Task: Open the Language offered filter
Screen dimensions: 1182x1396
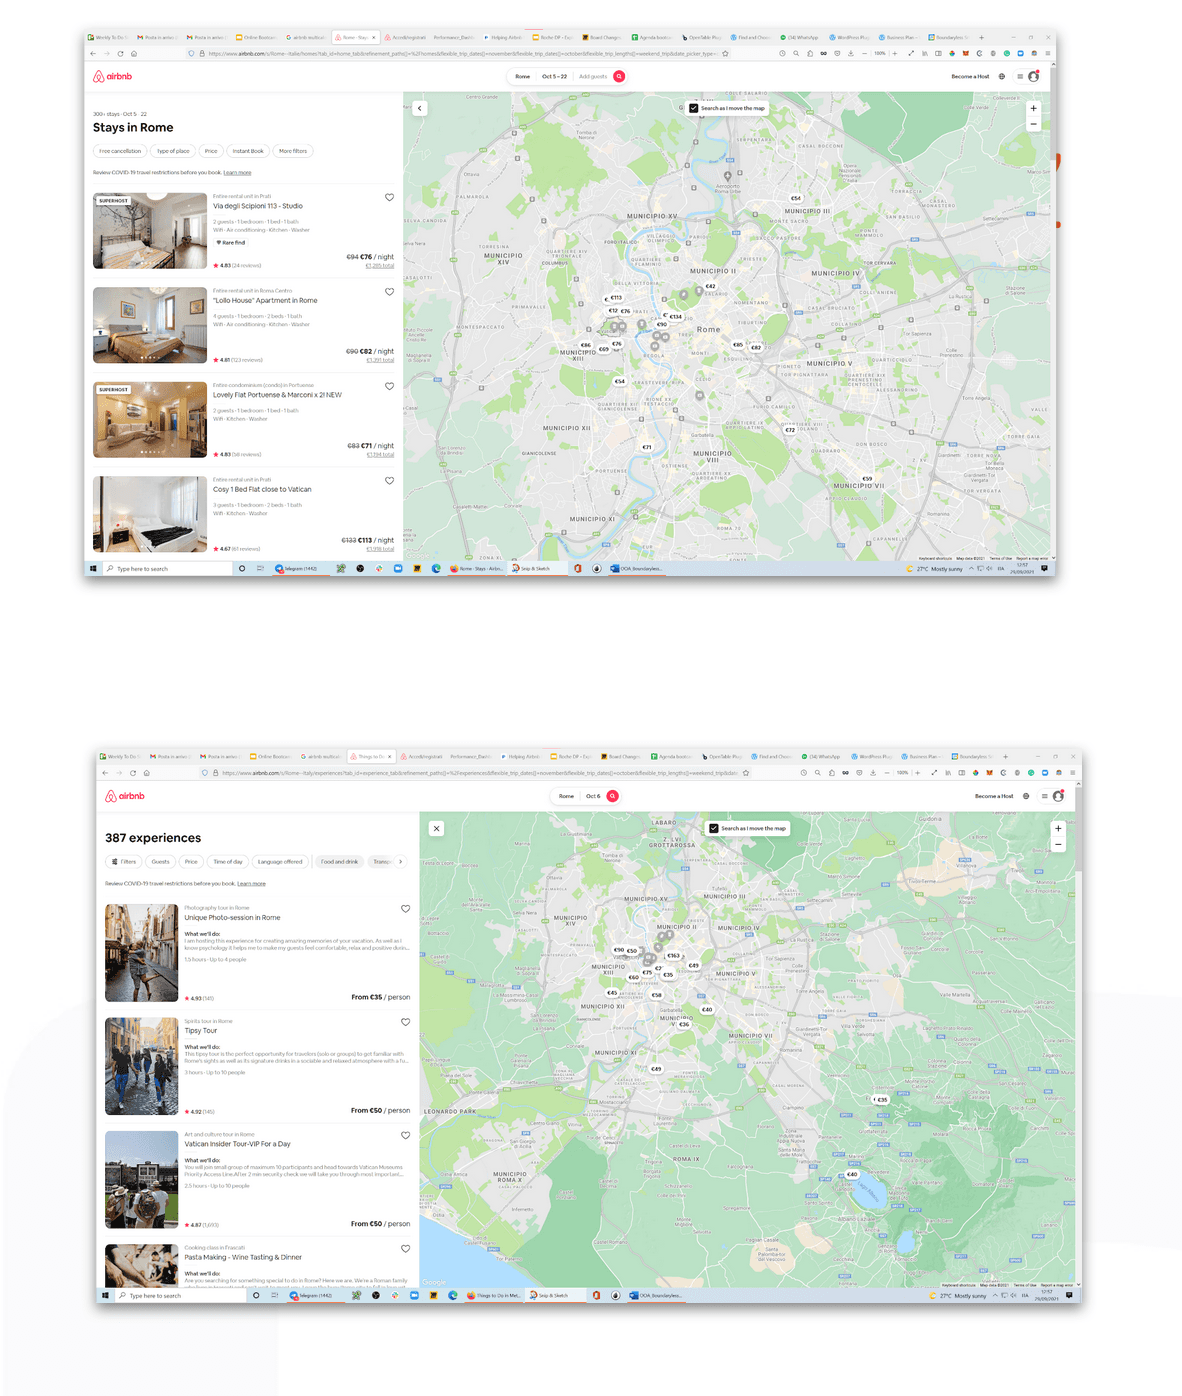Action: (280, 861)
